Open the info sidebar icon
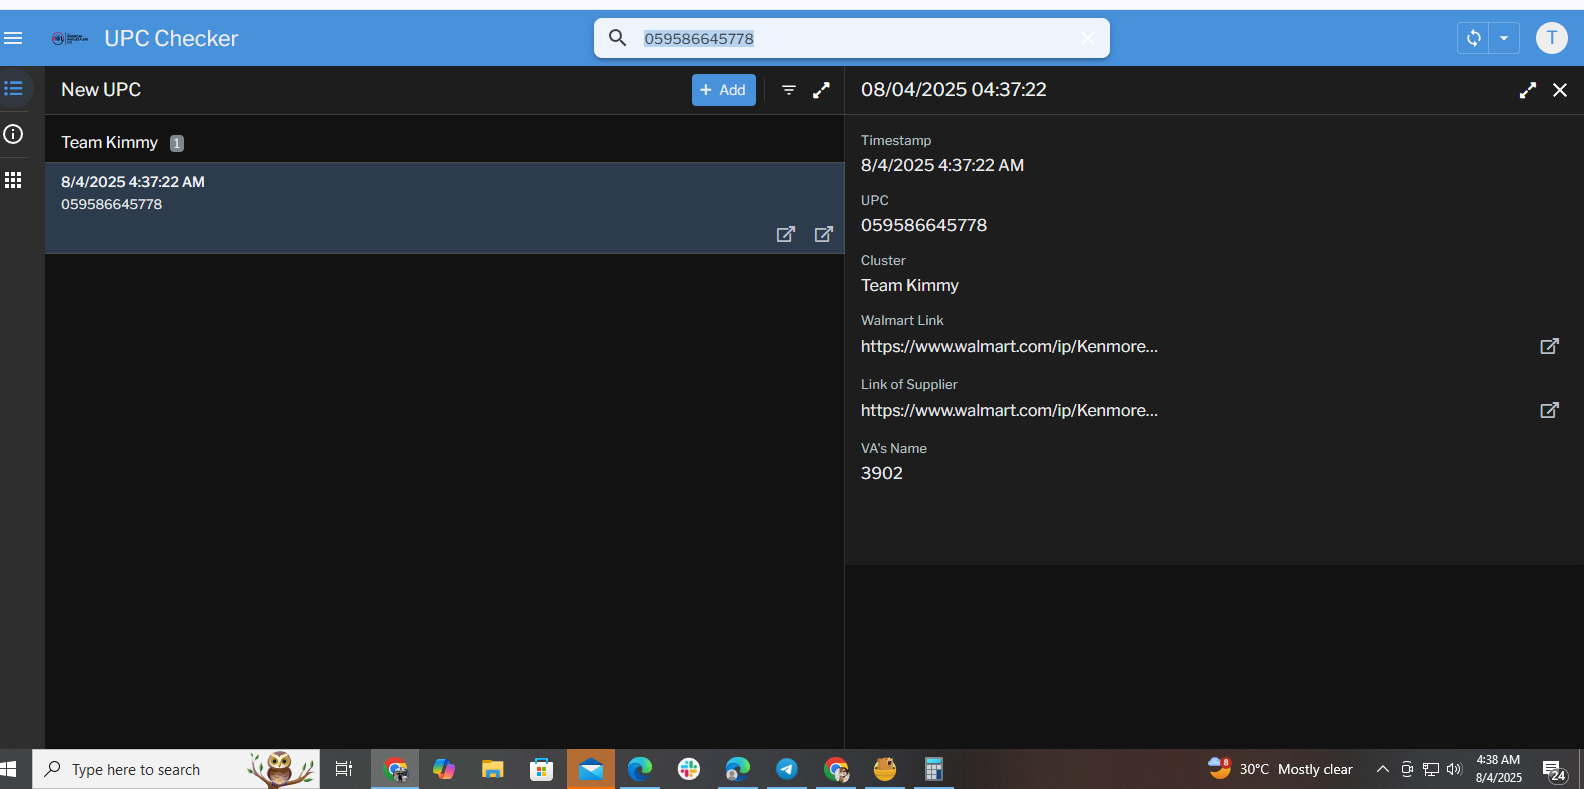This screenshot has height=789, width=1584. pyautogui.click(x=13, y=134)
